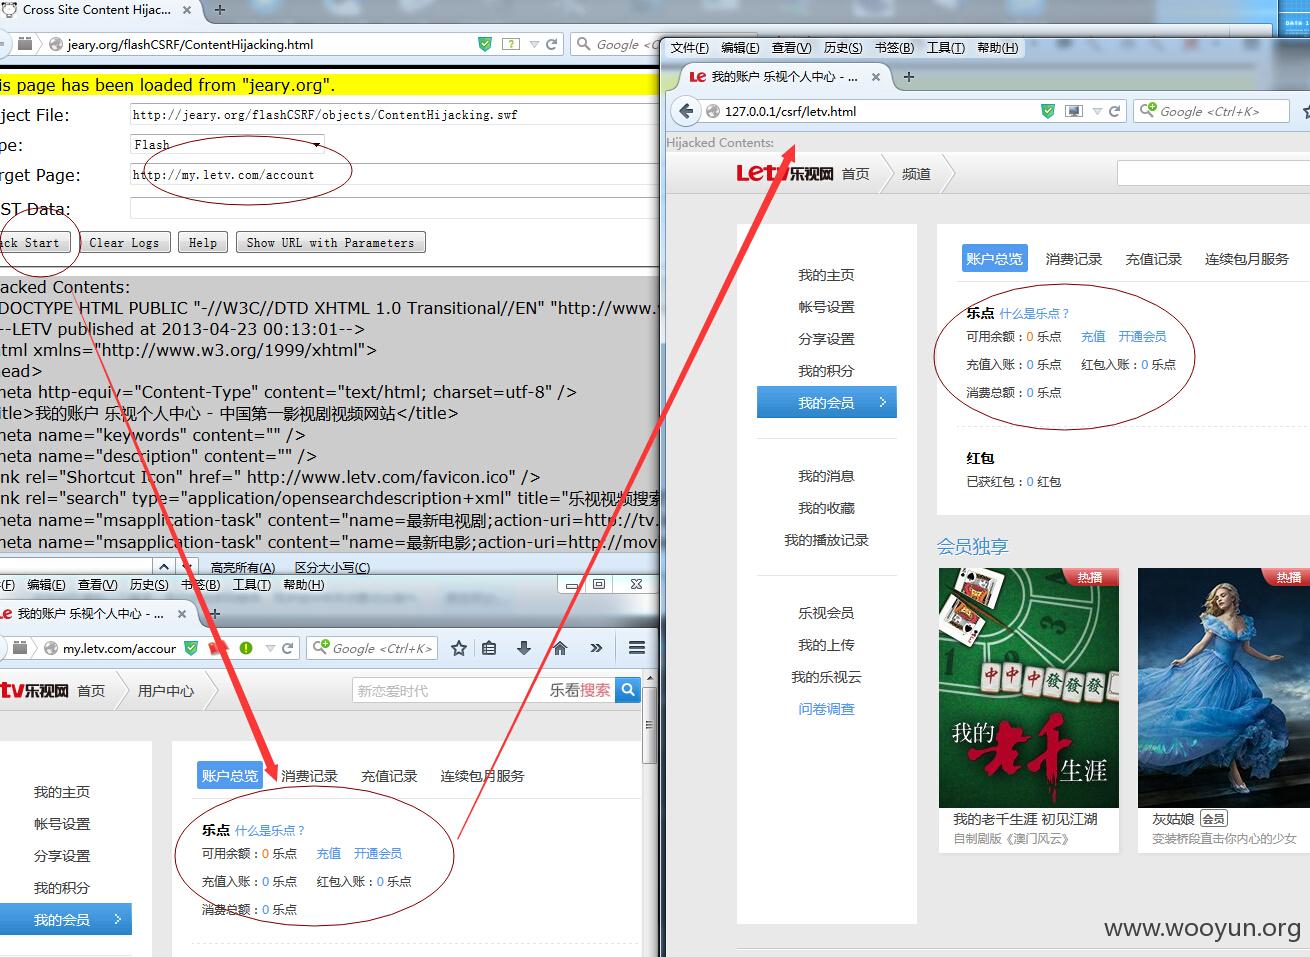This screenshot has width=1310, height=957.
Task: Close the 我的账户 tab in 127.0.0.1 window
Action: (876, 77)
